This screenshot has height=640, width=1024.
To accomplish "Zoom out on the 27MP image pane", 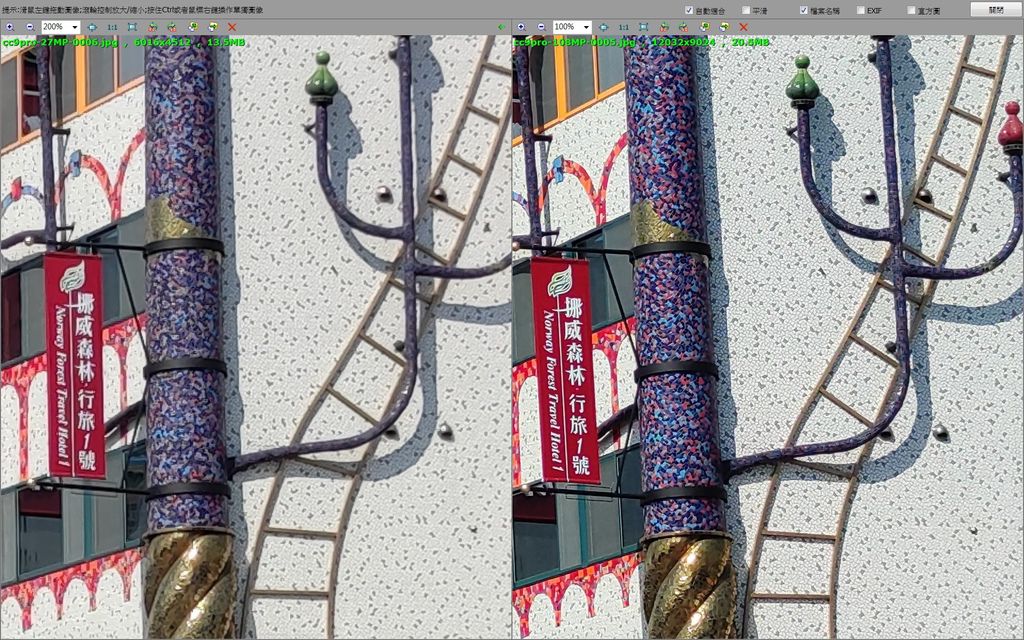I will tap(30, 27).
